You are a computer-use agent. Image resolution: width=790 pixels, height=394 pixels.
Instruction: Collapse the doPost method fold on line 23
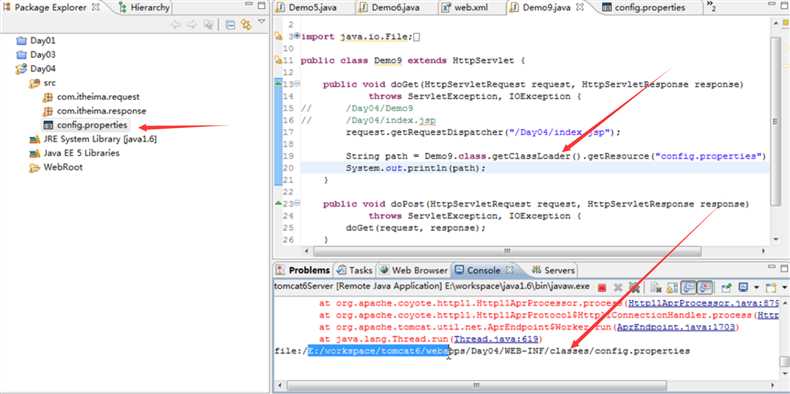[x=297, y=204]
